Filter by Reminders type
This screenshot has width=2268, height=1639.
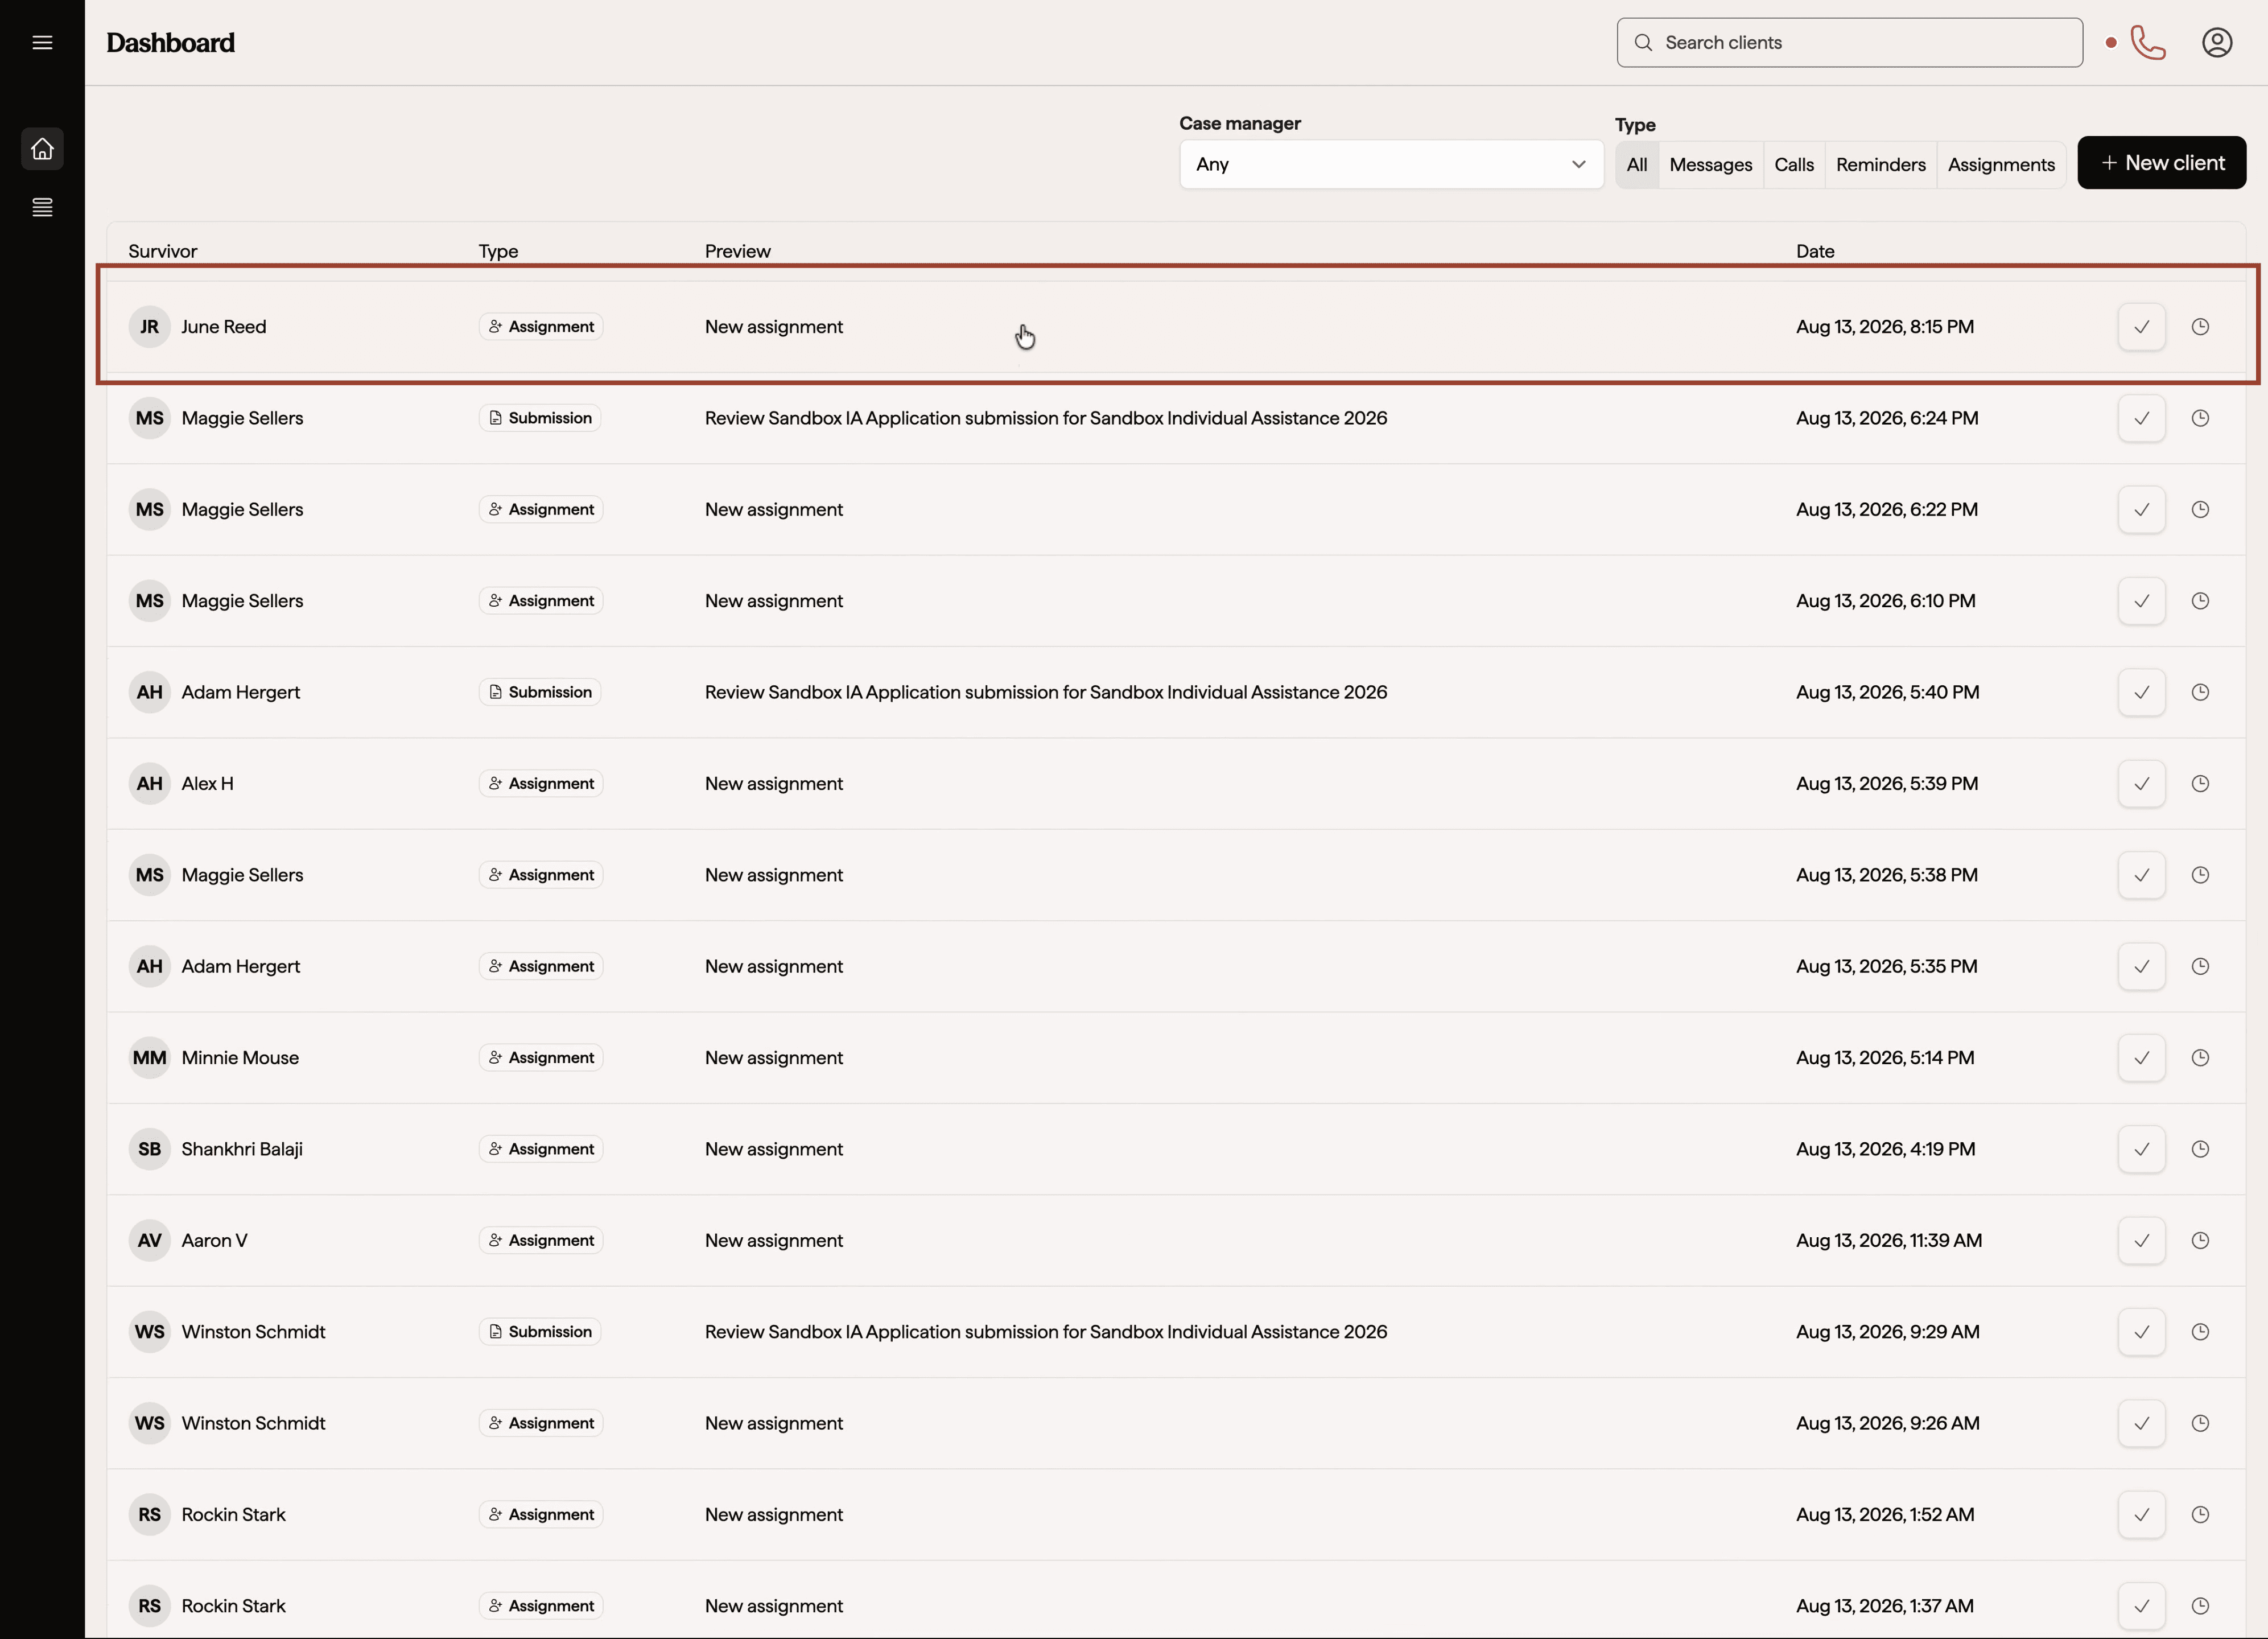(1880, 164)
